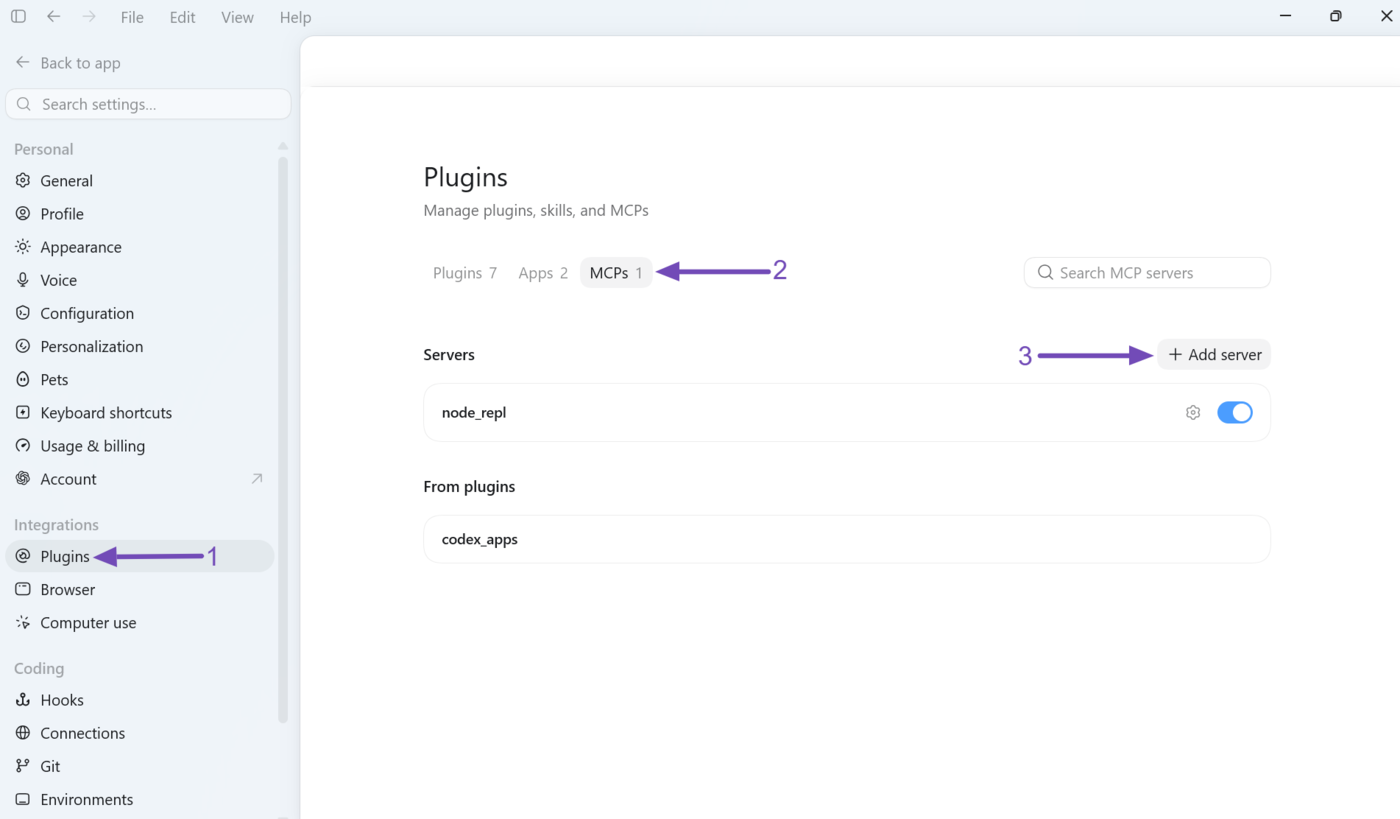Minimize the application window
The image size is (1400, 819).
(1286, 16)
